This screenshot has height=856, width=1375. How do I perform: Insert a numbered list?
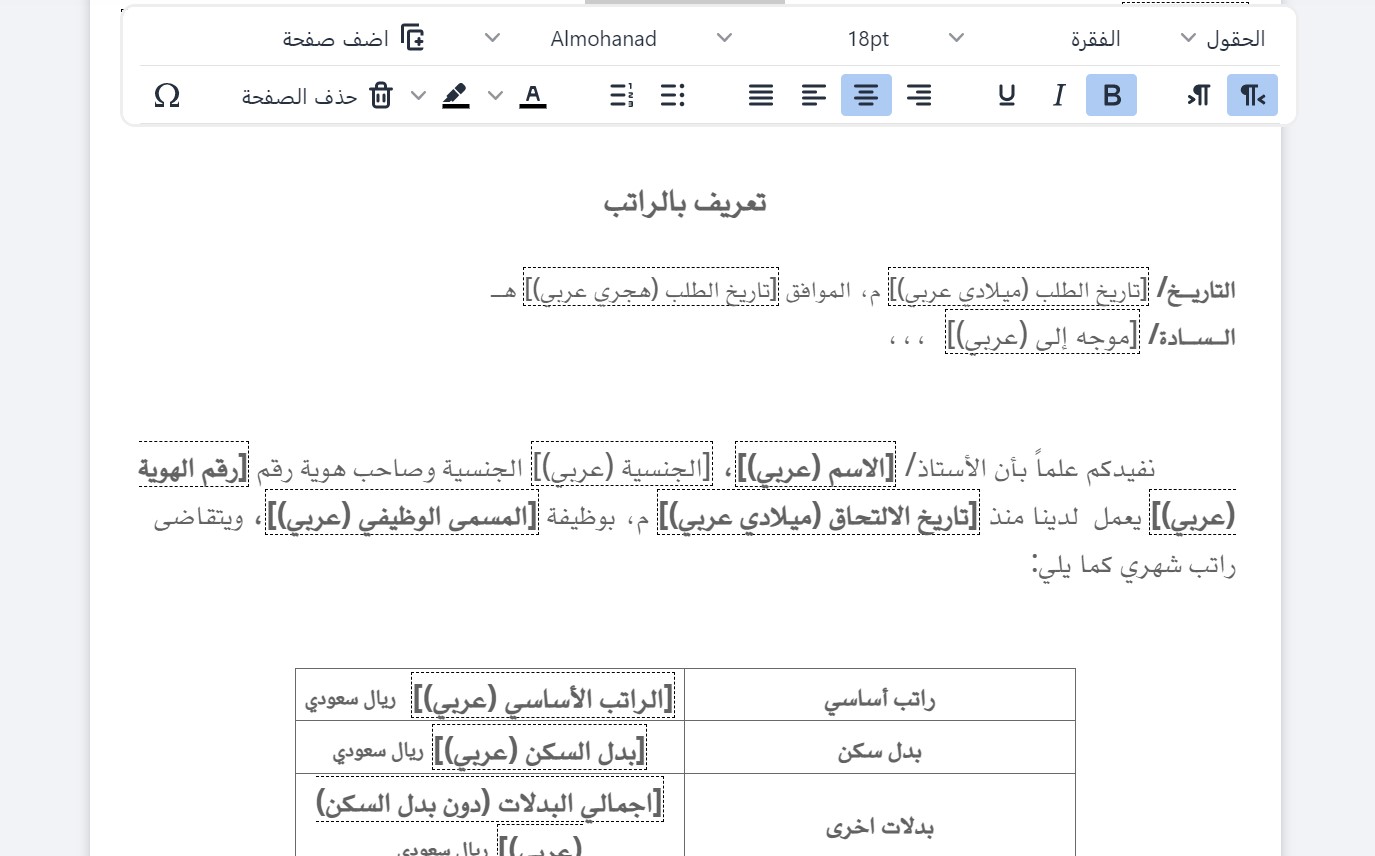coord(621,95)
